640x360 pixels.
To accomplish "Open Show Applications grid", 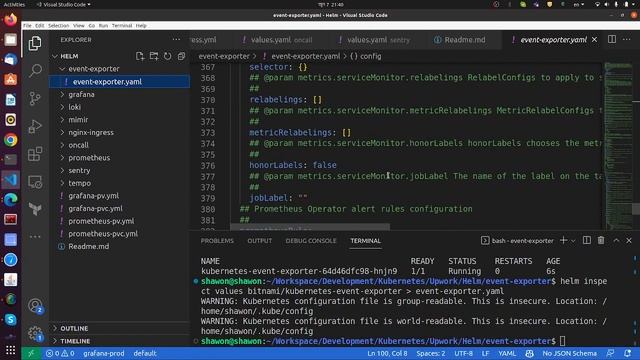I will [x=11, y=350].
